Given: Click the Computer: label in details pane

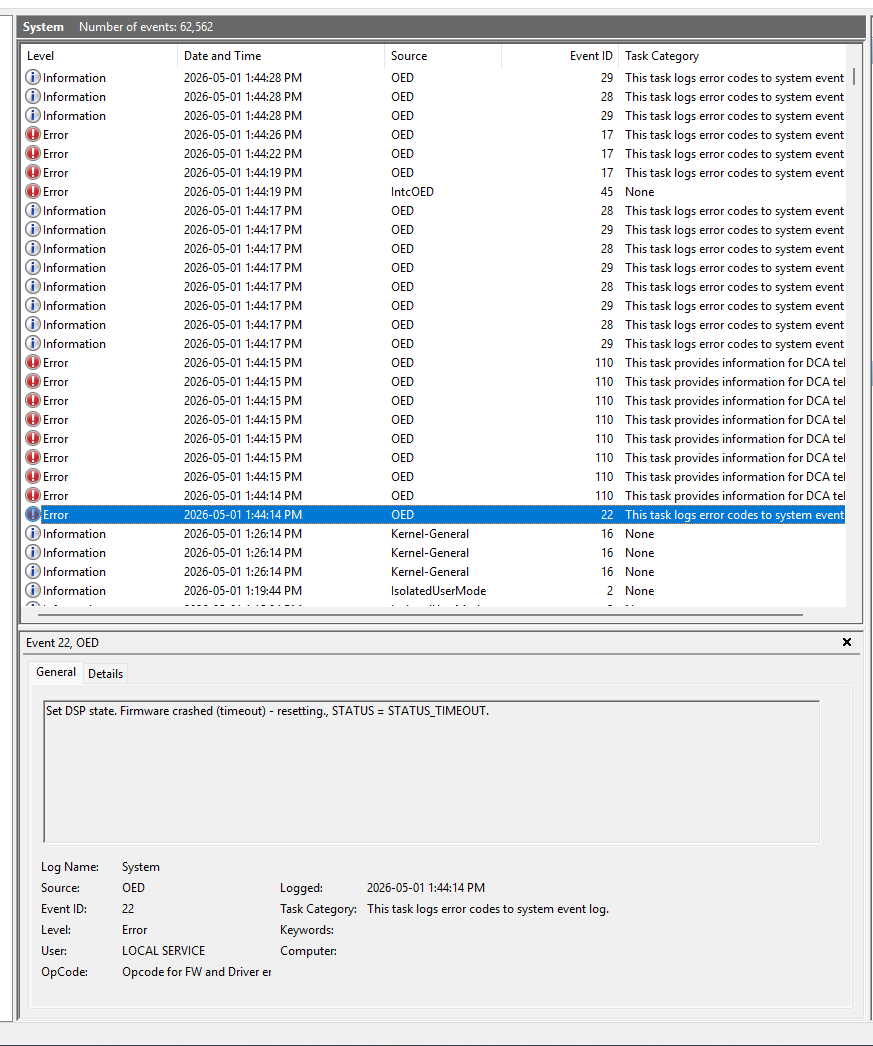Looking at the screenshot, I should (308, 951).
